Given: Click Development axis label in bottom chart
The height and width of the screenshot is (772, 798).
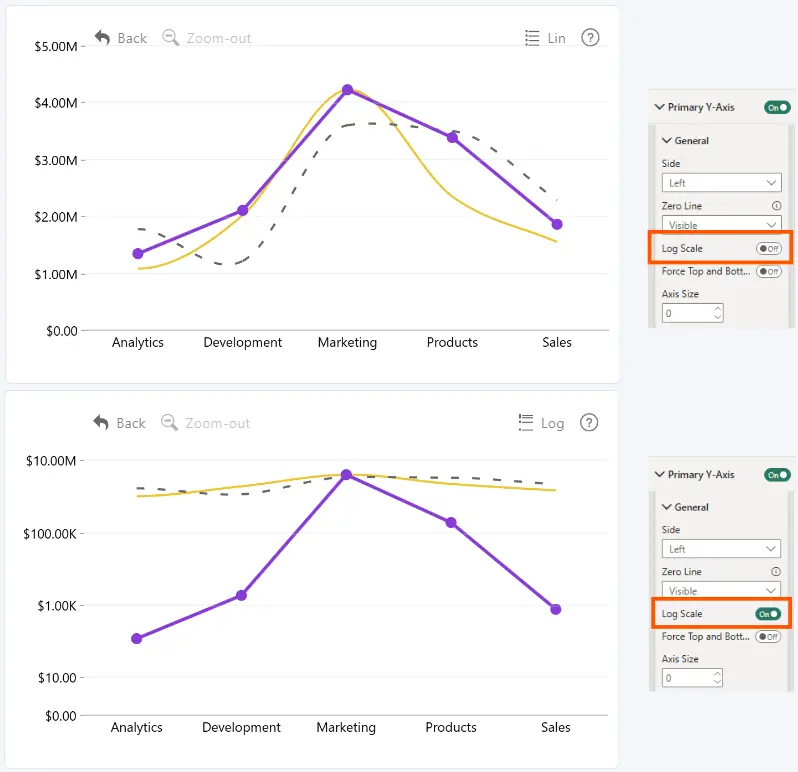Looking at the screenshot, I should click(241, 728).
